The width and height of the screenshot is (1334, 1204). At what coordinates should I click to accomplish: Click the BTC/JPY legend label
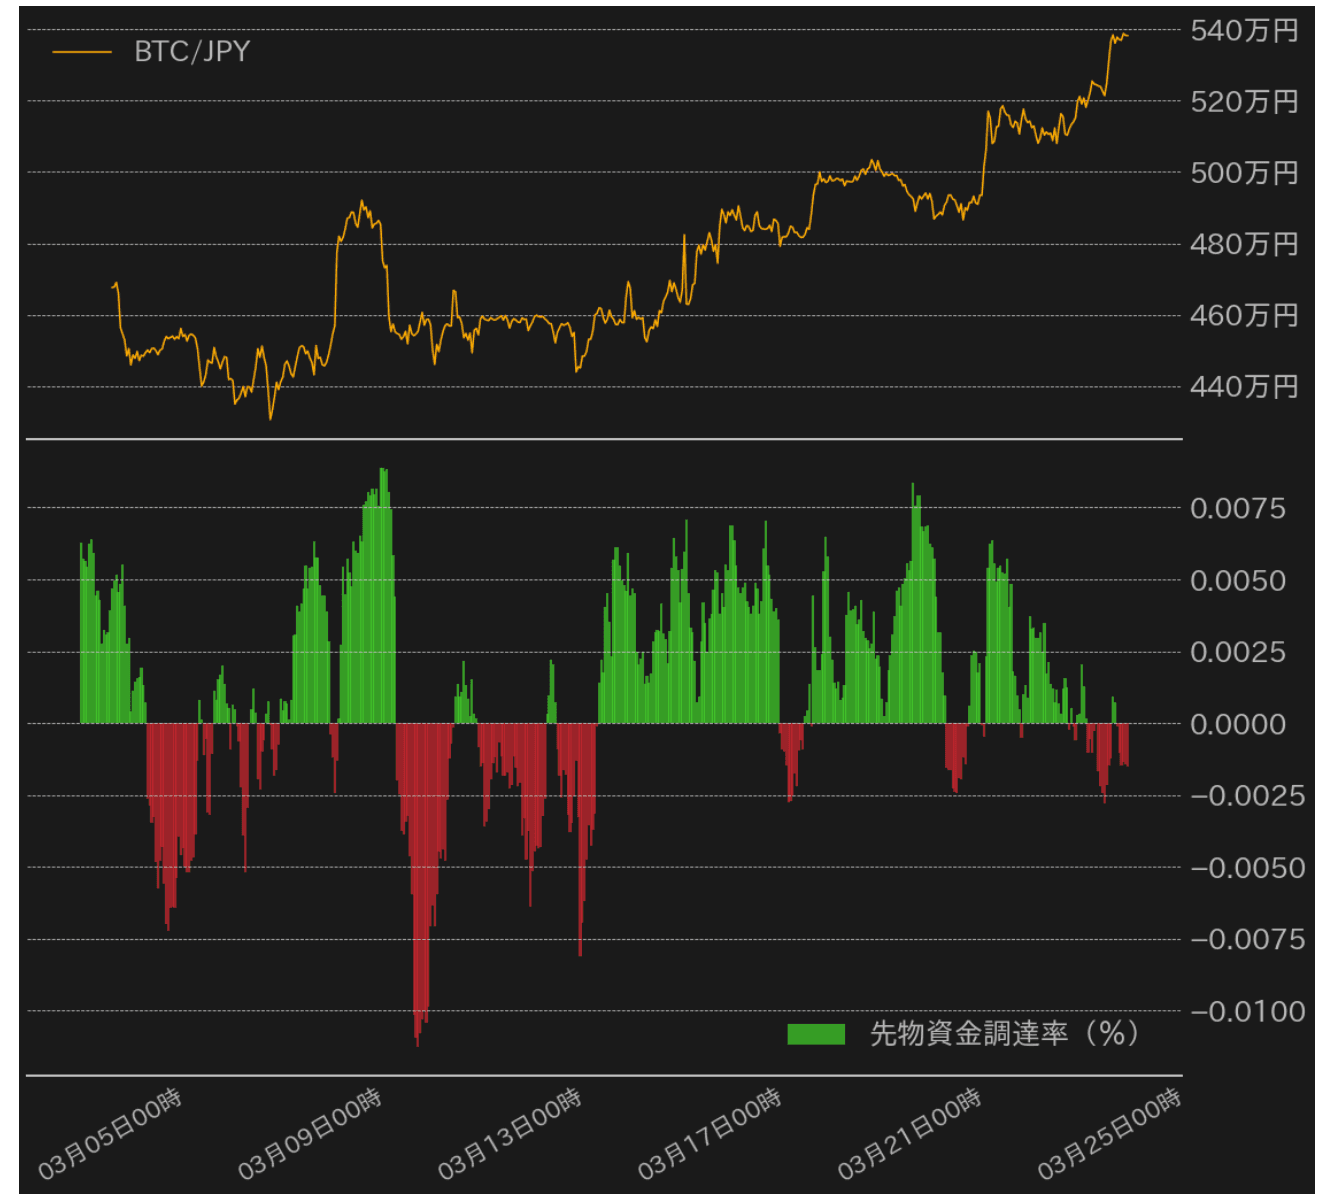tap(192, 52)
